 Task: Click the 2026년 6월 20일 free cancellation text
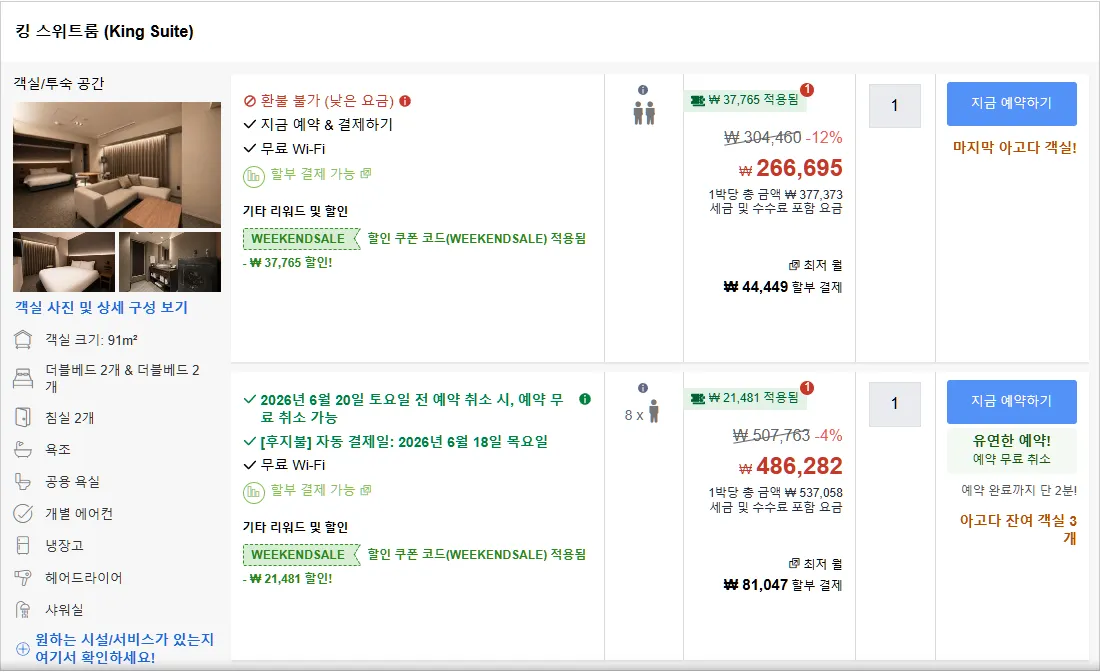pyautogui.click(x=412, y=408)
